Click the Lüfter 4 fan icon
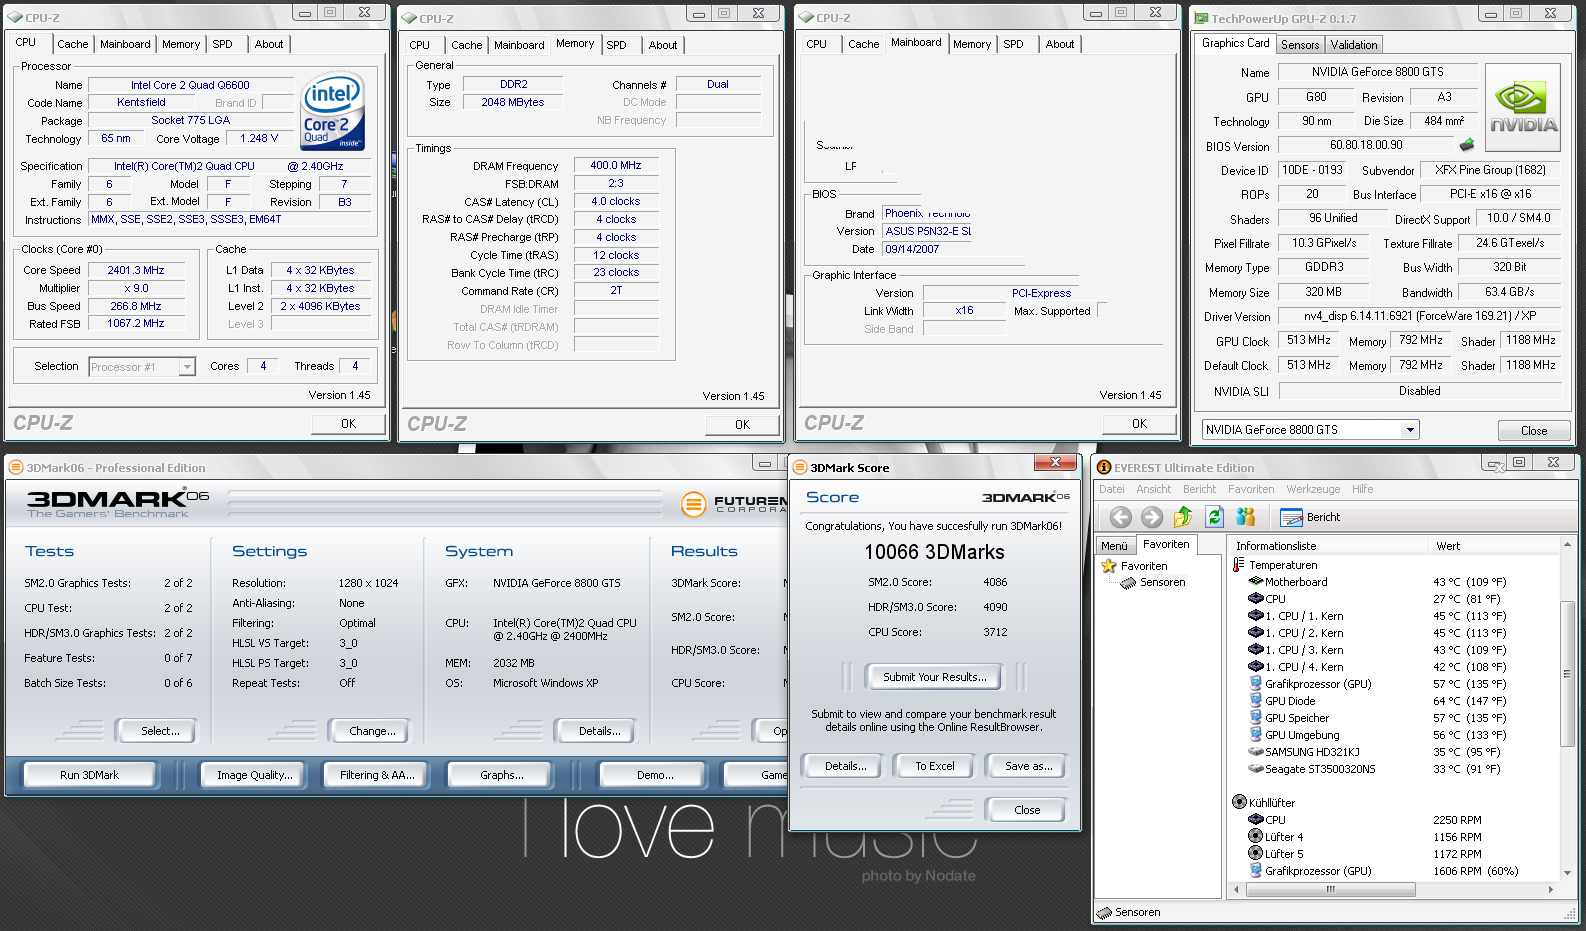Image resolution: width=1586 pixels, height=931 pixels. (1256, 836)
